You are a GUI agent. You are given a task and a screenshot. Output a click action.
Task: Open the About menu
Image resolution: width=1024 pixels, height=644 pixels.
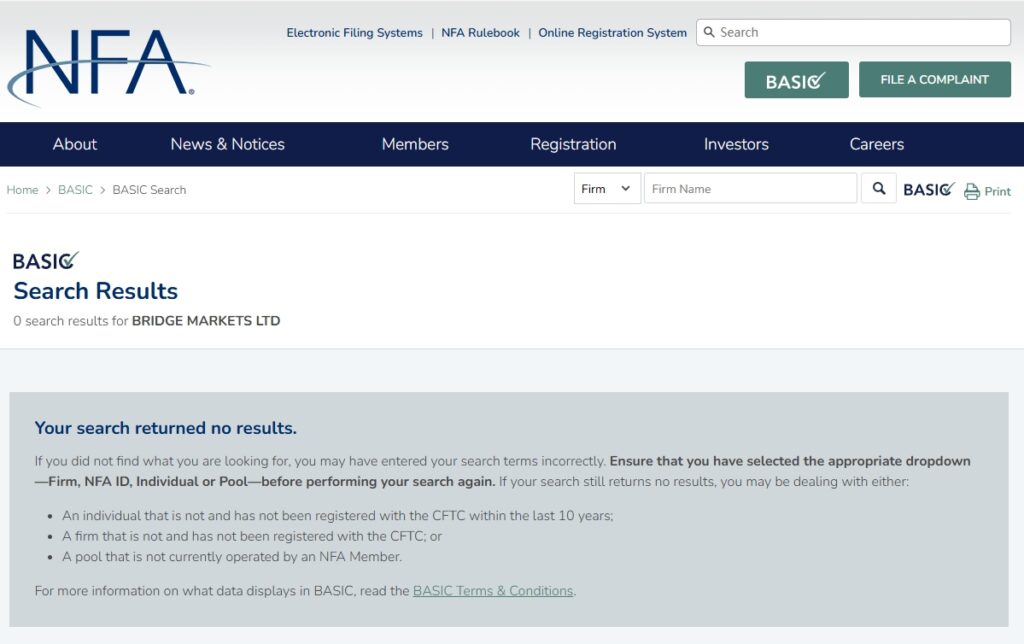coord(75,144)
